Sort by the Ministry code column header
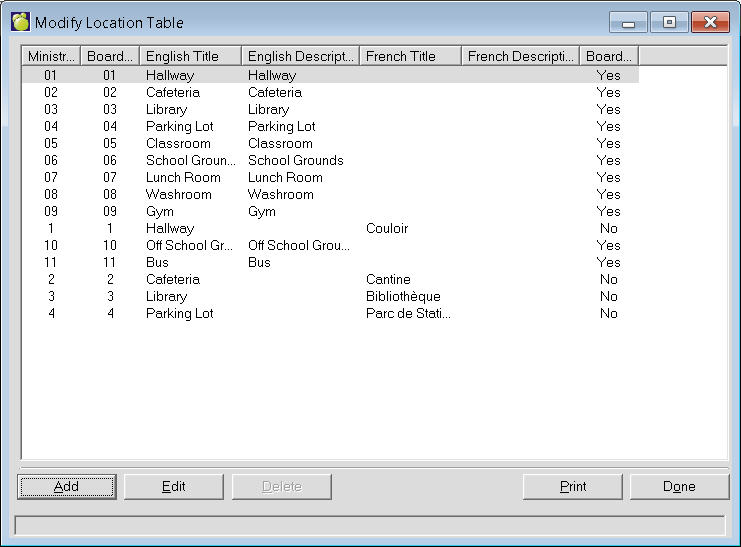This screenshot has width=741, height=547. [51, 56]
